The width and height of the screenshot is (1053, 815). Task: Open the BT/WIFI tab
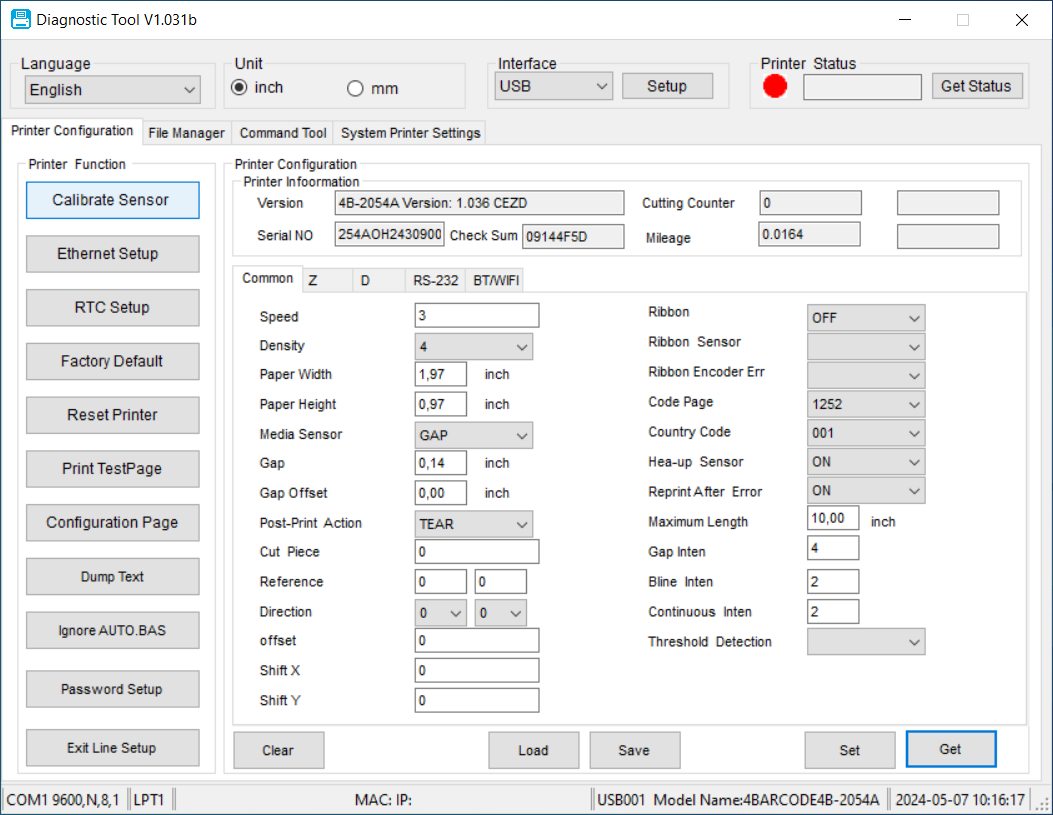coord(495,281)
